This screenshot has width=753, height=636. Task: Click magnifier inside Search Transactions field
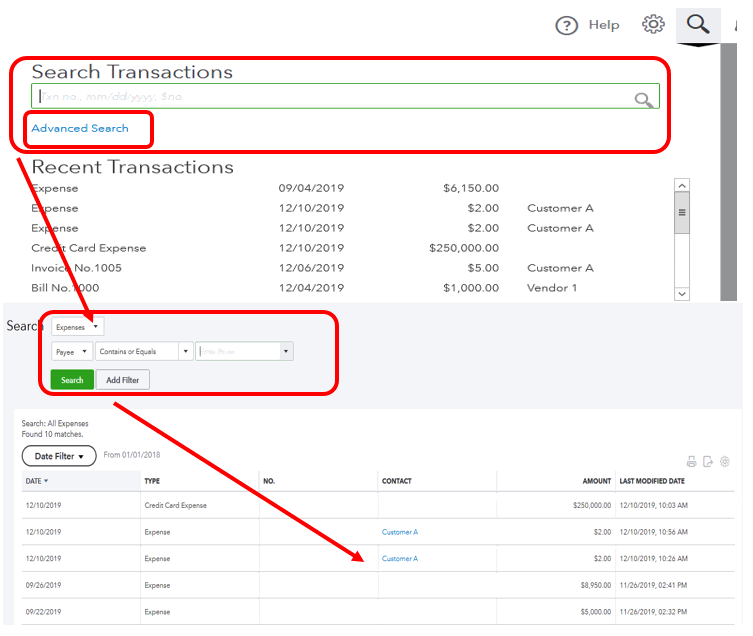[643, 99]
